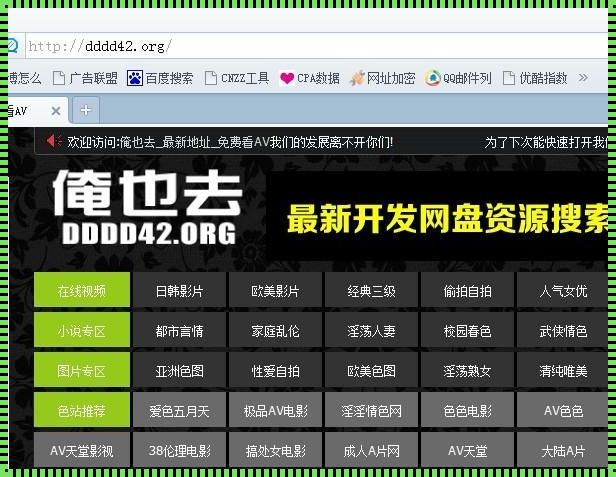The width and height of the screenshot is (616, 477).
Task: Open the 广告联盟 bookmark
Action: point(85,78)
